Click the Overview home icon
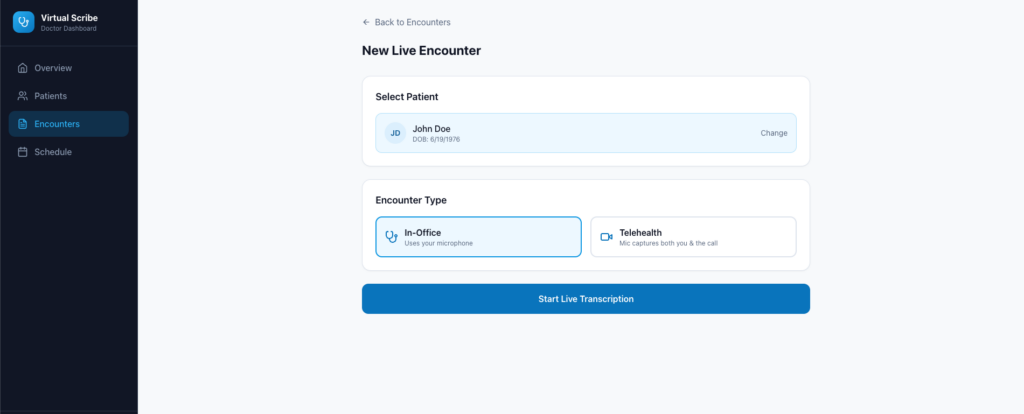The image size is (1024, 414). click(x=23, y=68)
